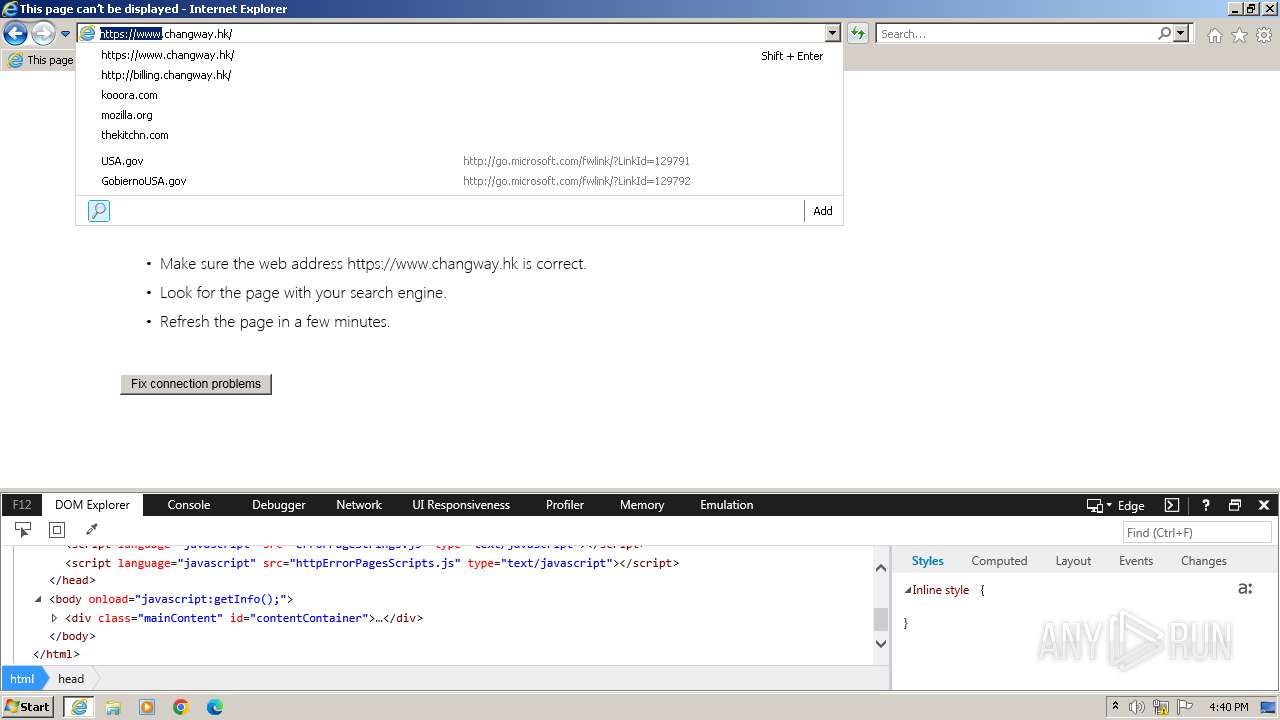Image resolution: width=1280 pixels, height=720 pixels.
Task: Open the search provider dropdown
Action: pyautogui.click(x=1181, y=33)
